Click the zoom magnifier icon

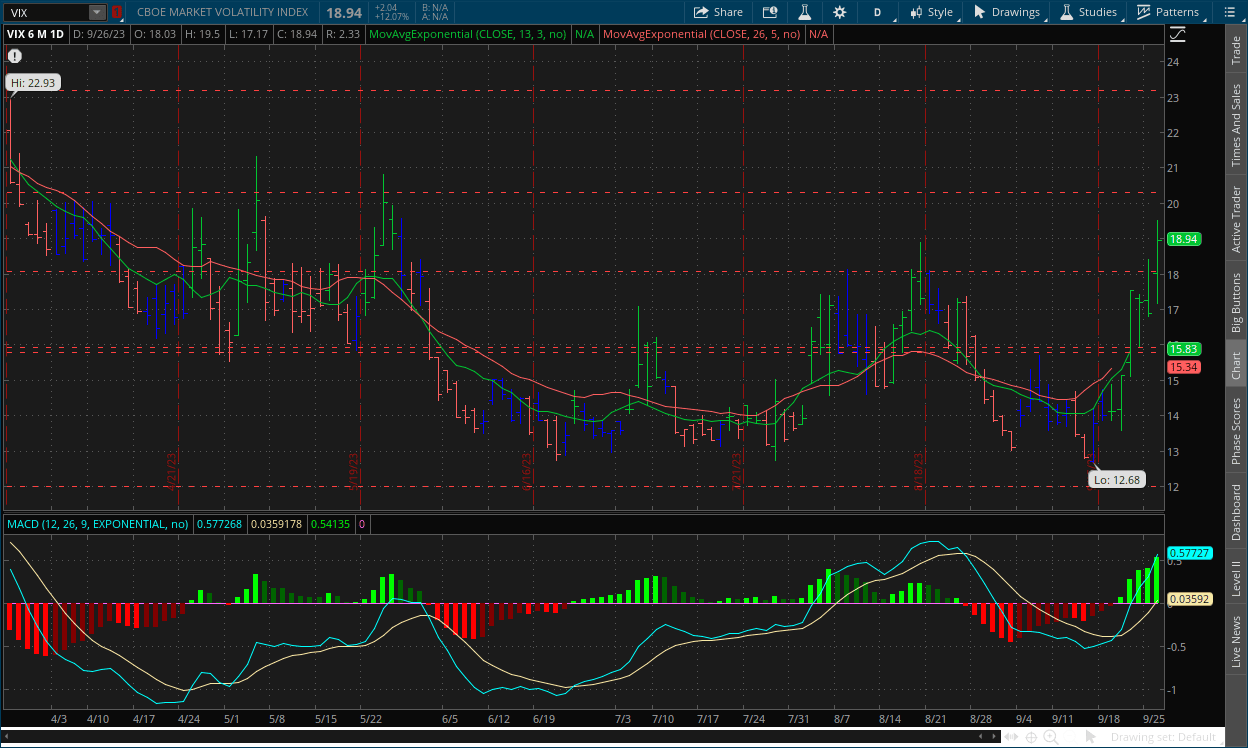click(1051, 737)
